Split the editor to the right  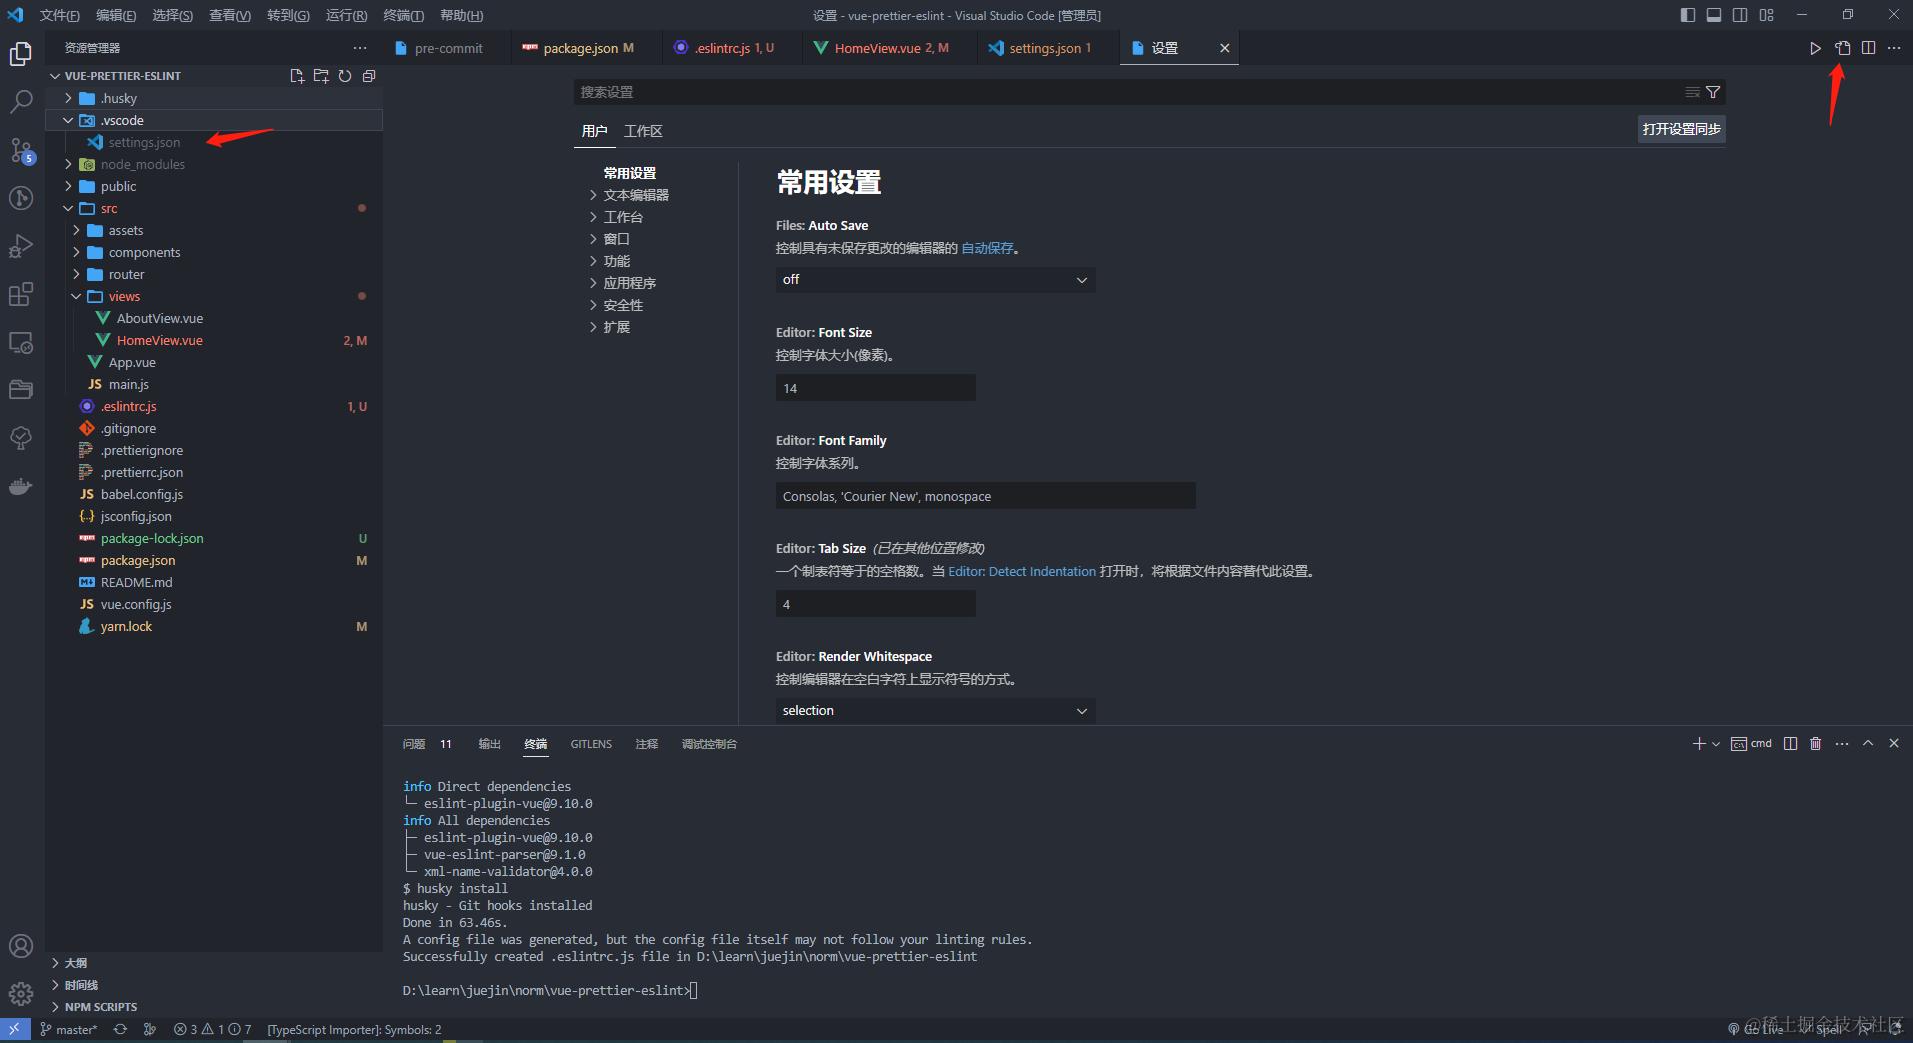(1868, 48)
